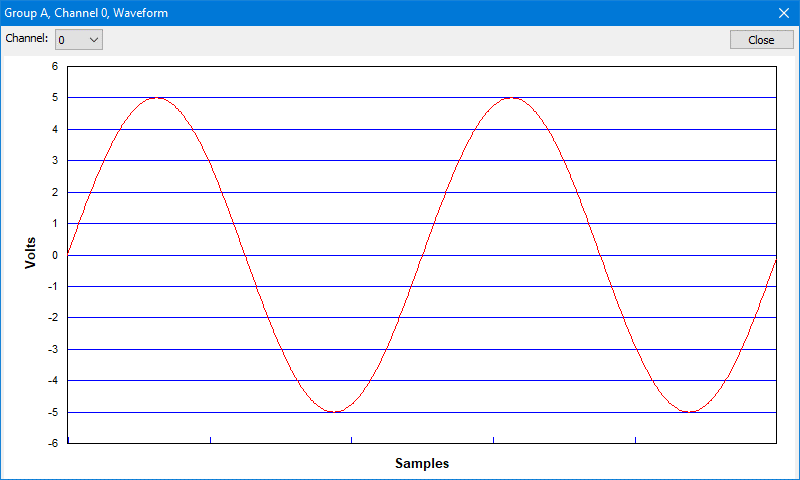Viewport: 800px width, 480px height.
Task: Click the y-axis value 1
Action: (55, 223)
